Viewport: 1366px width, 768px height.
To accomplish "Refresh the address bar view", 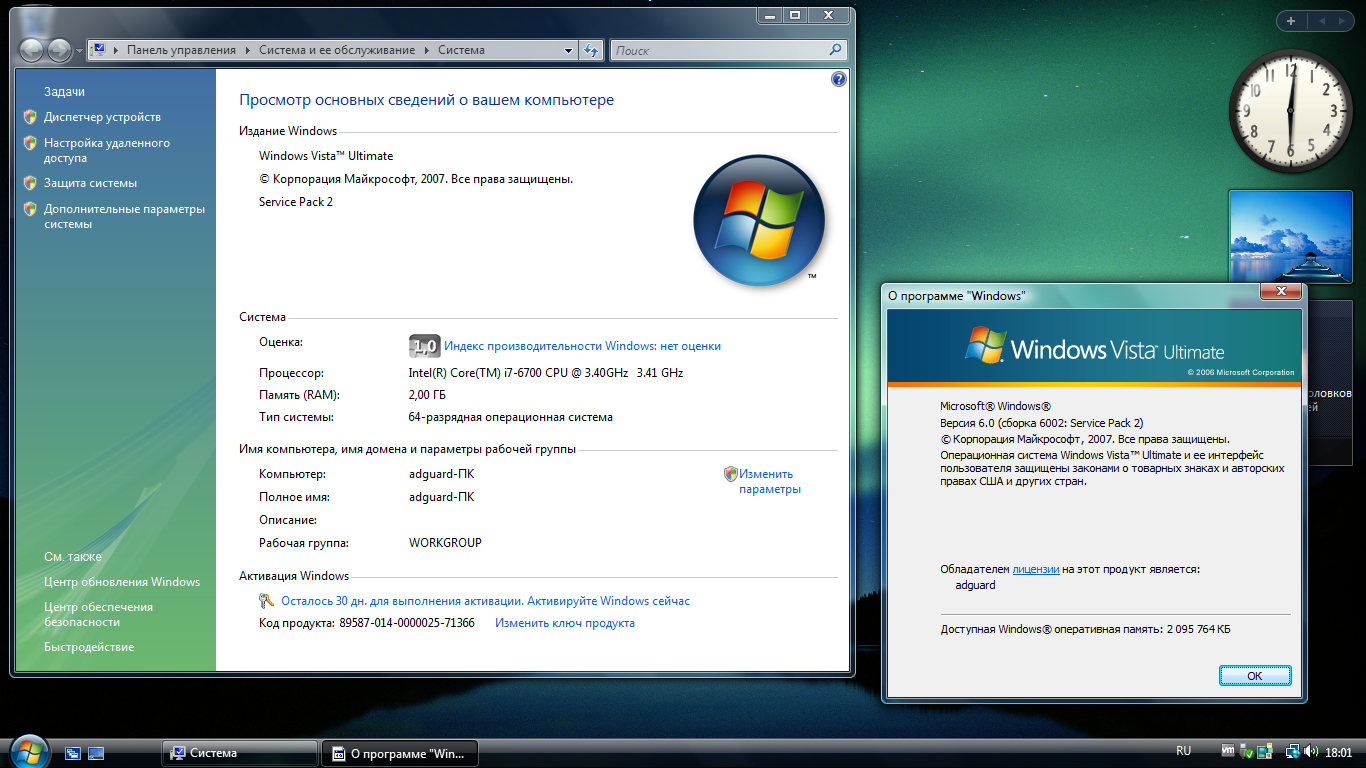I will coord(591,50).
